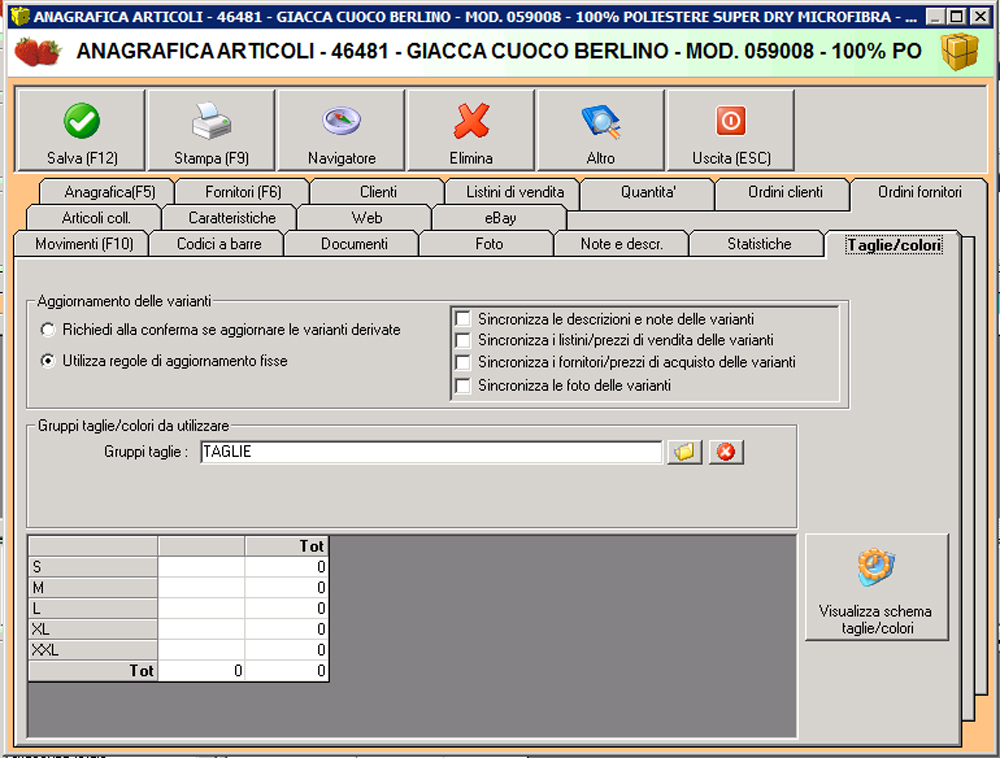Open the Altro magnifier icon

click(601, 122)
